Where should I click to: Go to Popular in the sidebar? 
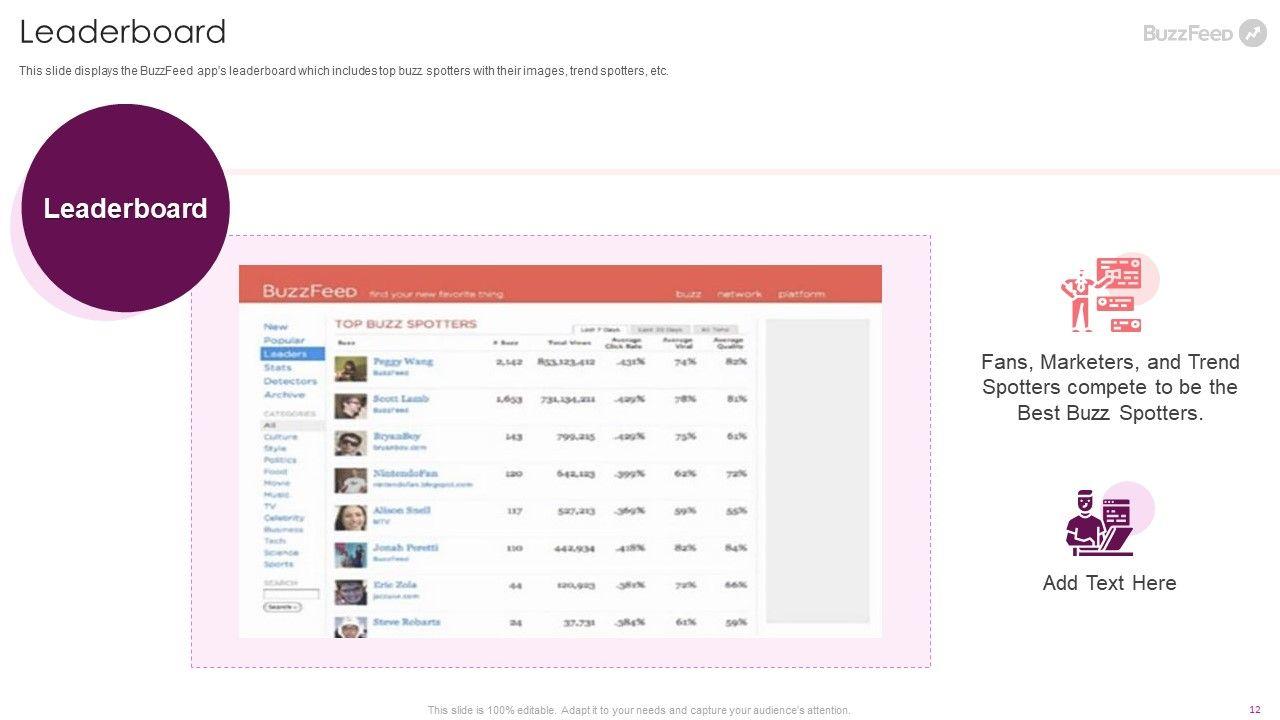coord(284,341)
